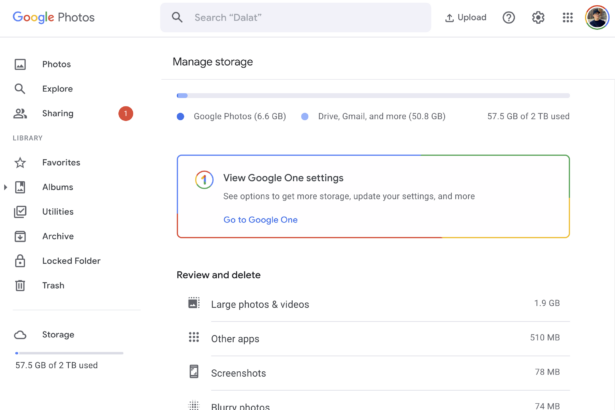Viewport: 615px width, 410px height.
Task: Click the Albums bookmark icon
Action: point(20,187)
